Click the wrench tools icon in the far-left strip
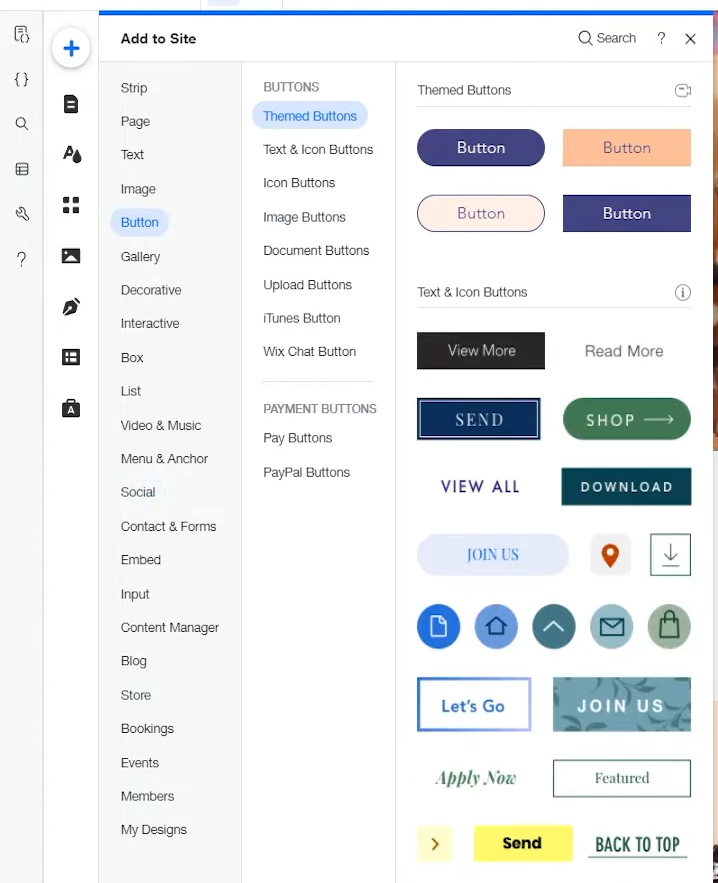Viewport: 718px width, 883px height. [21, 214]
